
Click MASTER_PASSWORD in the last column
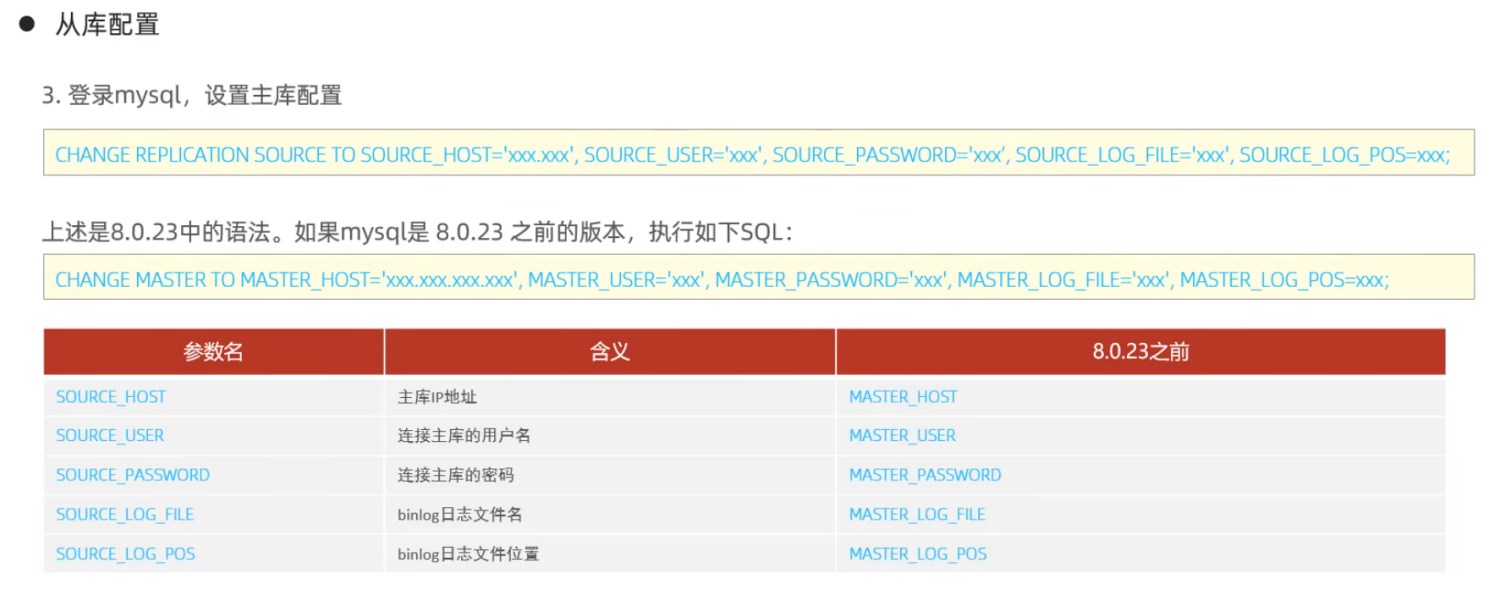coord(925,475)
